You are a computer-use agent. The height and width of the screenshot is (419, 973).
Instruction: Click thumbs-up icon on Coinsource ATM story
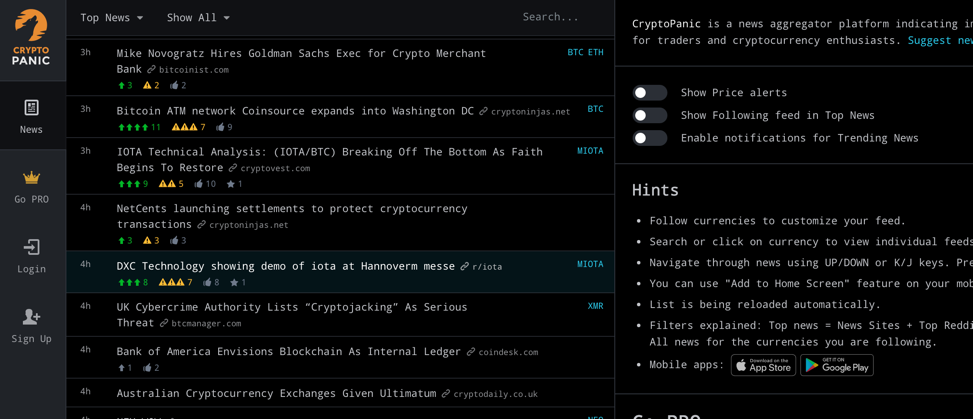point(220,128)
